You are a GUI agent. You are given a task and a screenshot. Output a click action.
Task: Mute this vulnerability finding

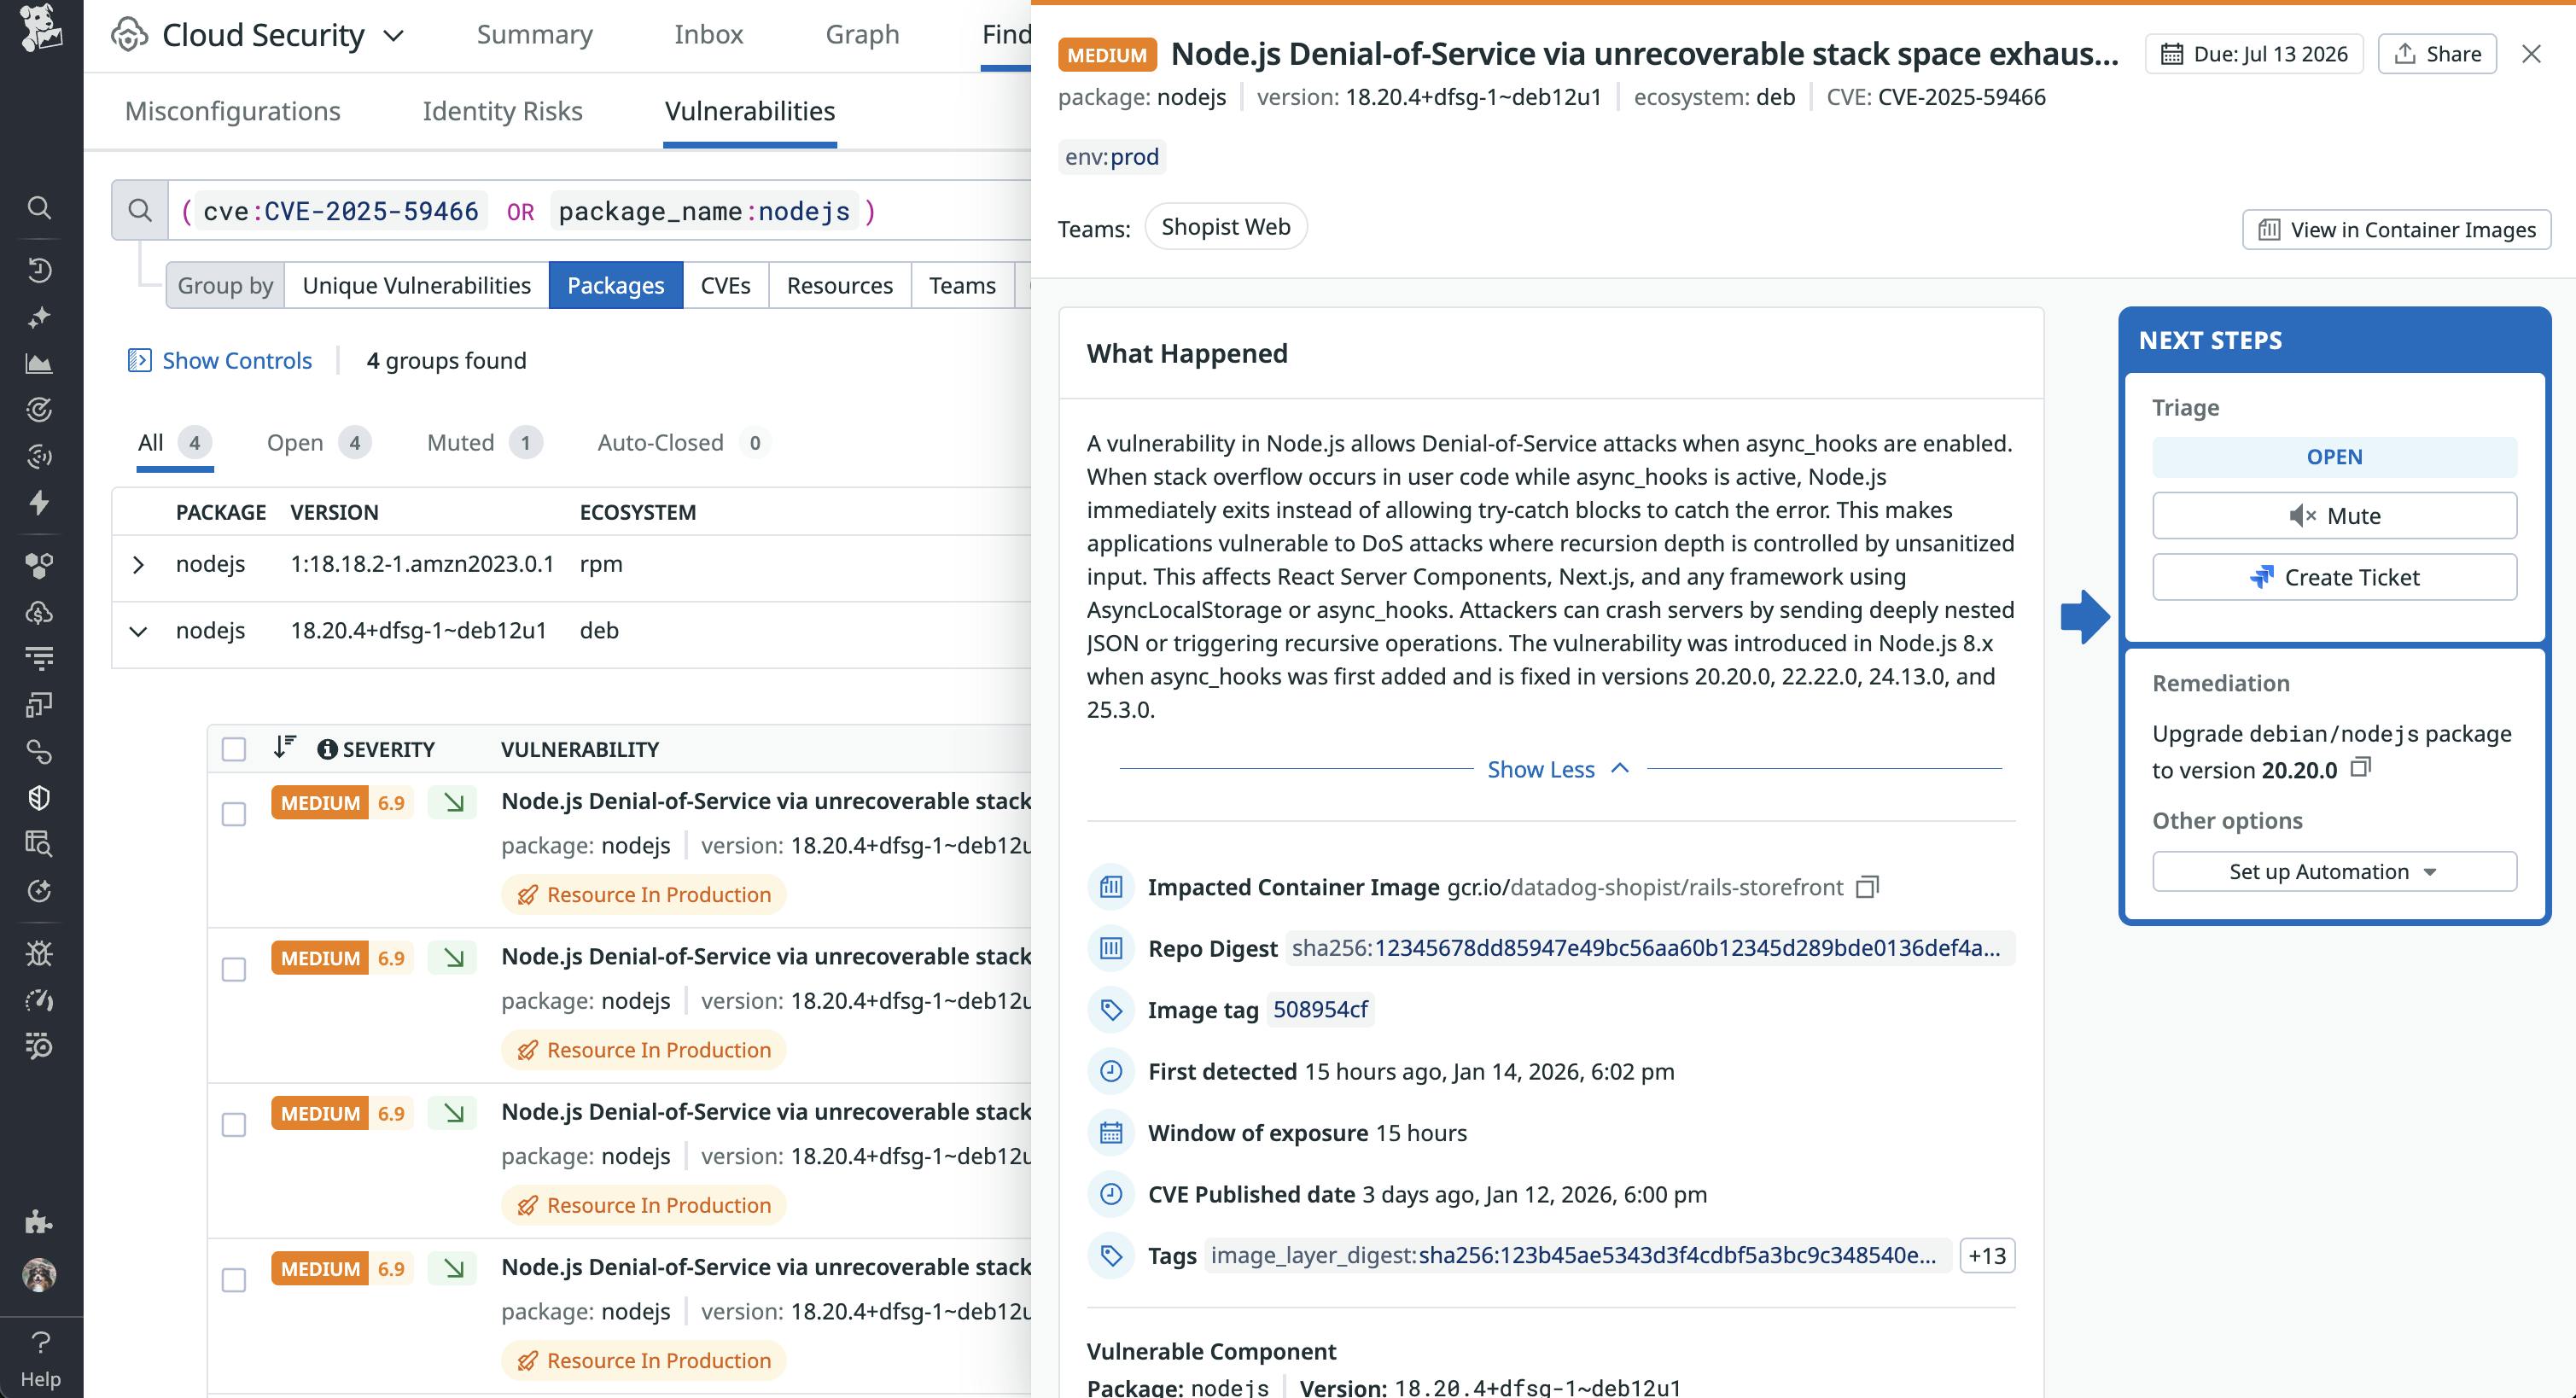(x=2334, y=515)
